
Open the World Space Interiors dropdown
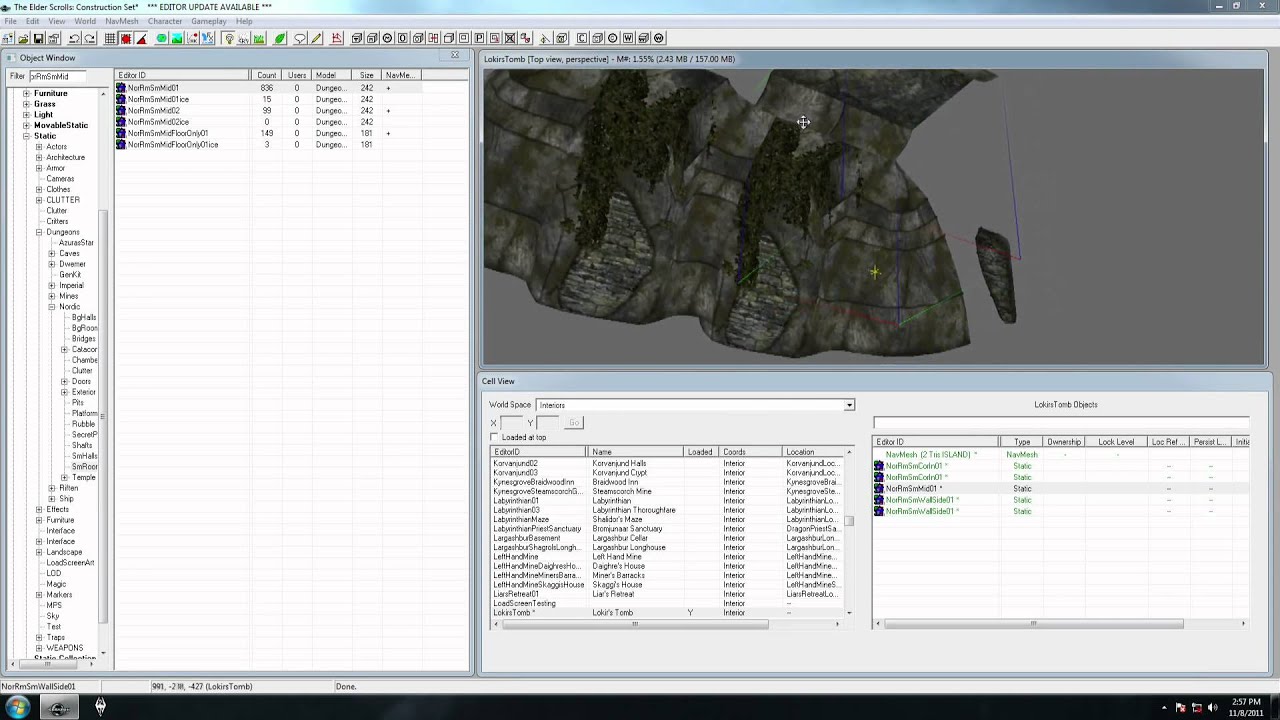pyautogui.click(x=695, y=405)
